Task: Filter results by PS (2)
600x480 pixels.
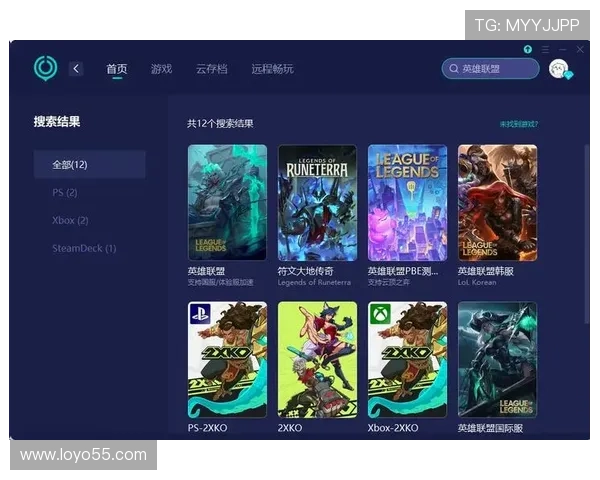Action: [65, 193]
